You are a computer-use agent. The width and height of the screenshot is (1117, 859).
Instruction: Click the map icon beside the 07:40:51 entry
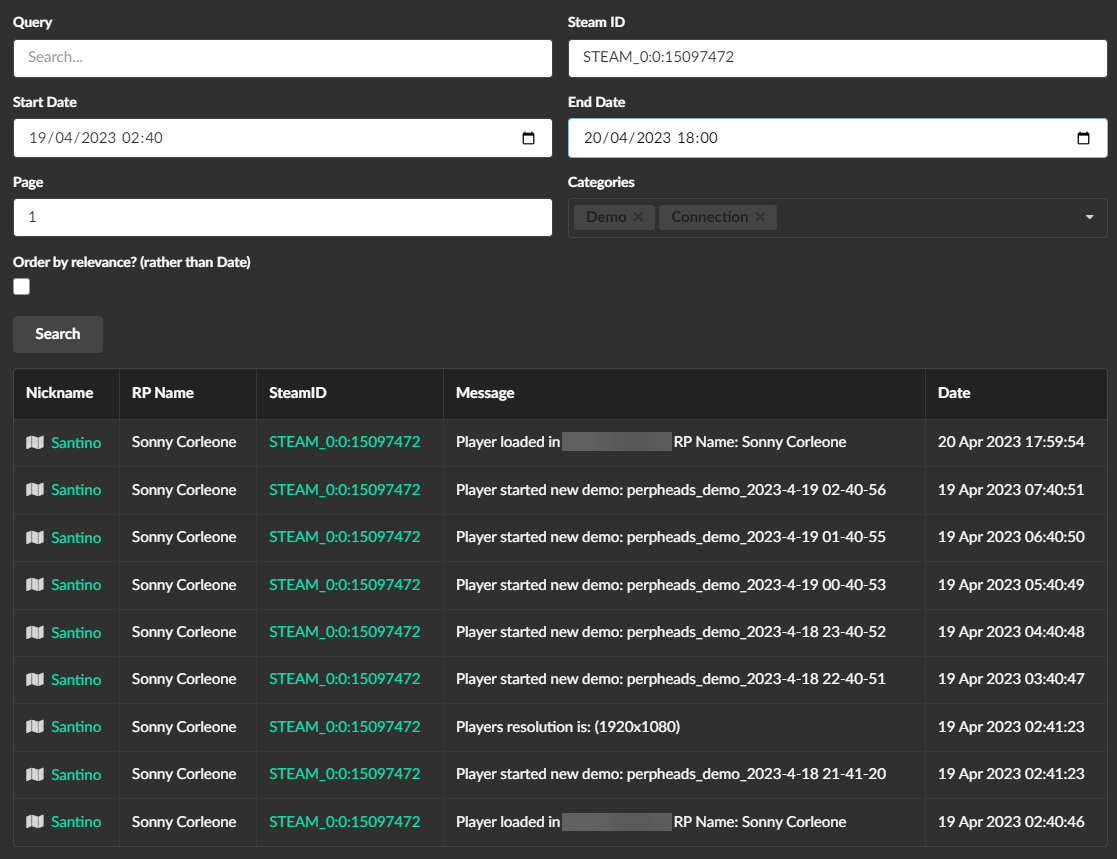click(35, 489)
